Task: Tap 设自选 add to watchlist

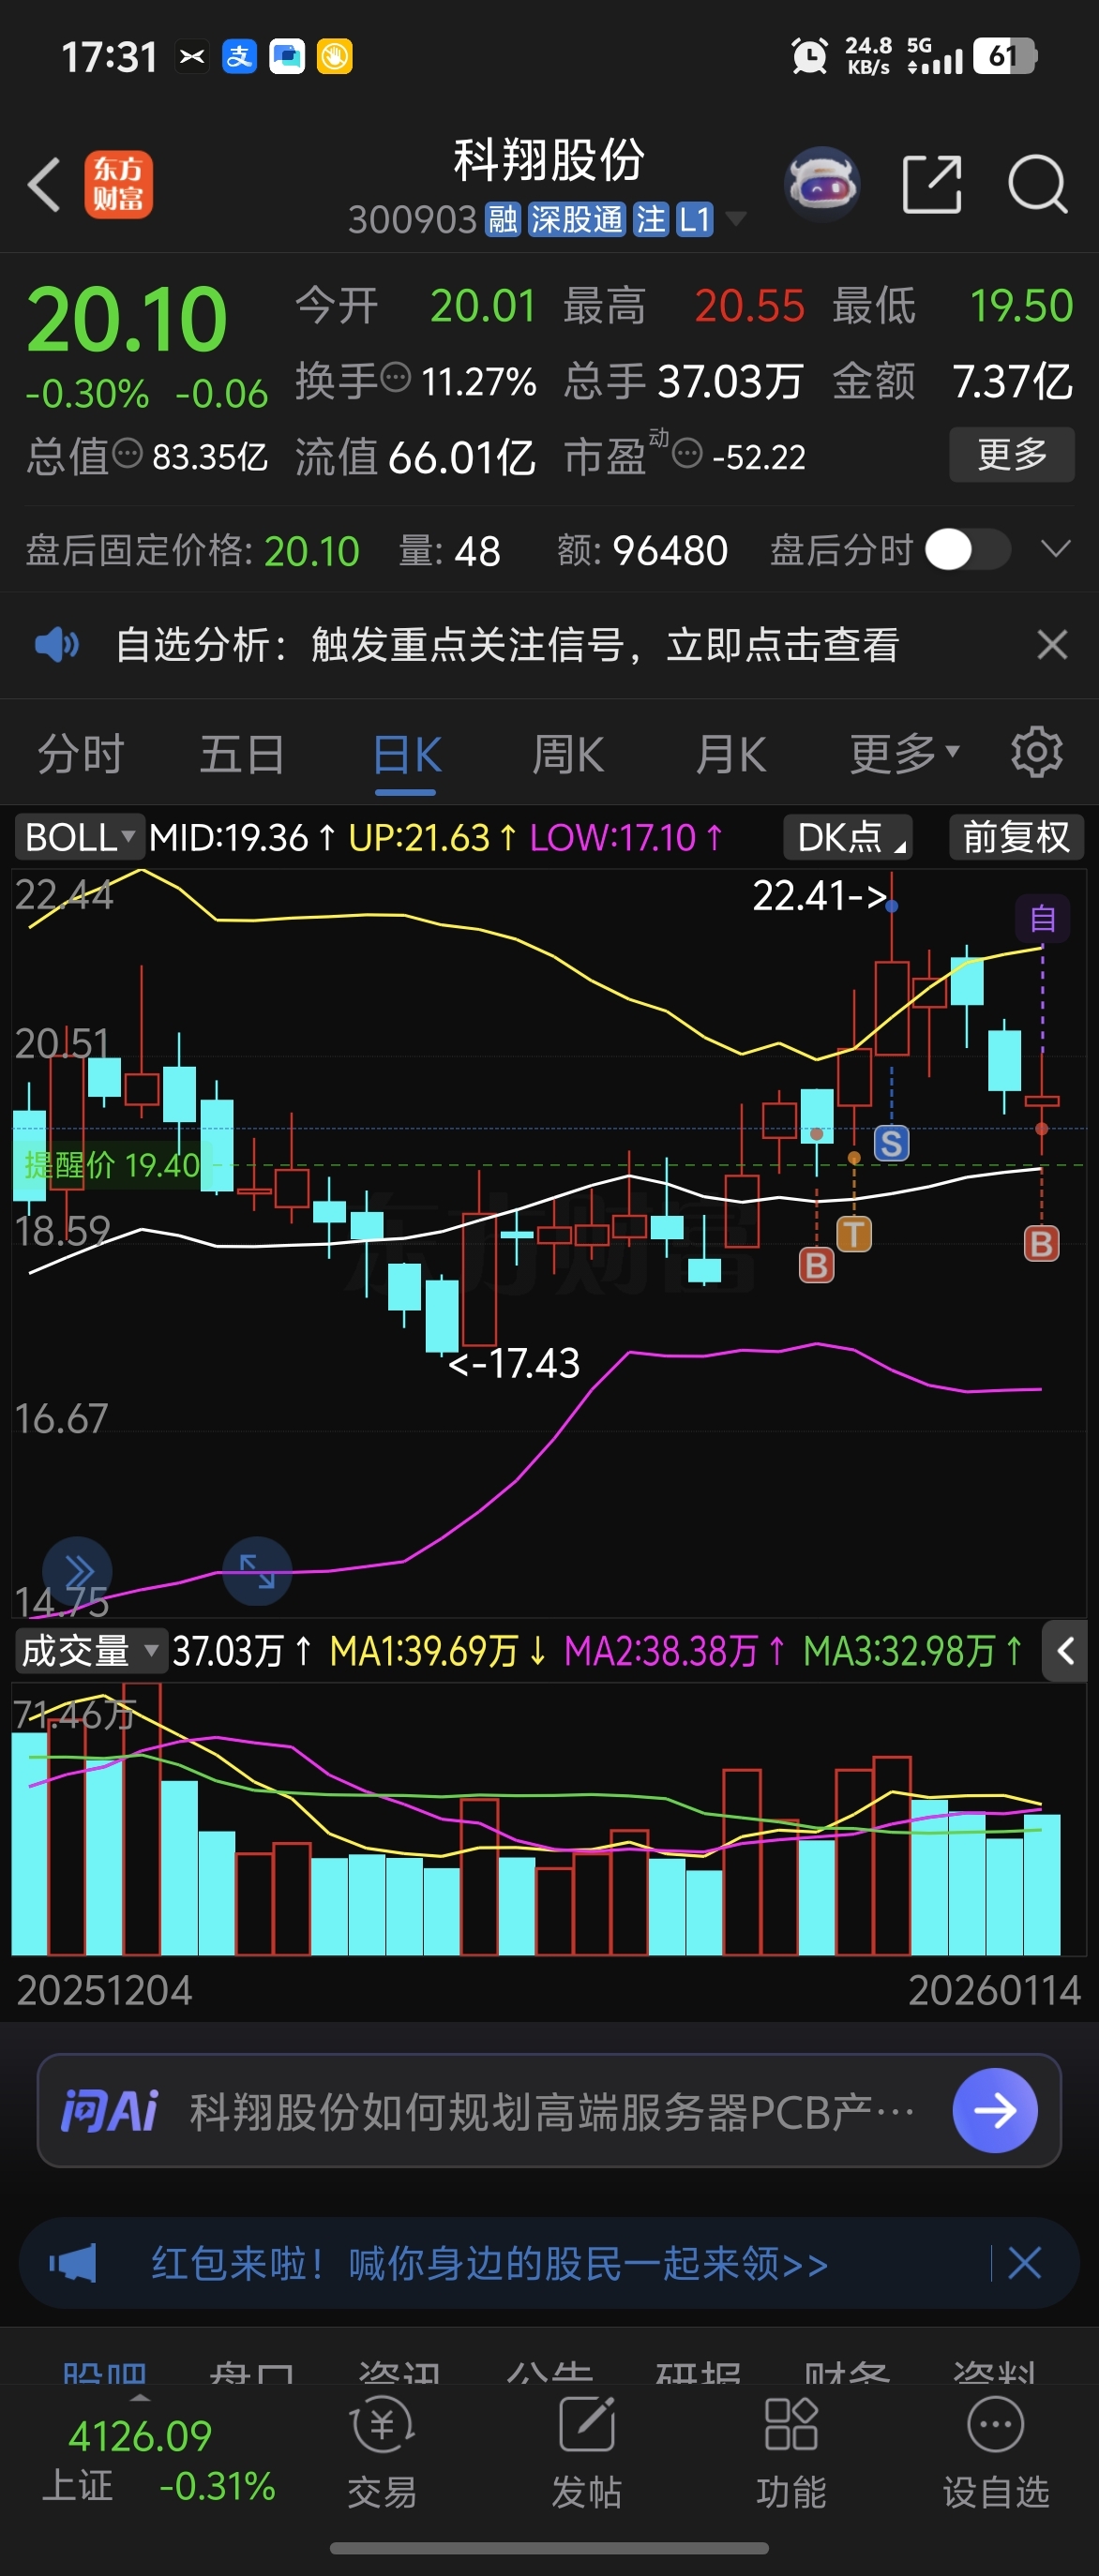Action: [x=996, y=2454]
